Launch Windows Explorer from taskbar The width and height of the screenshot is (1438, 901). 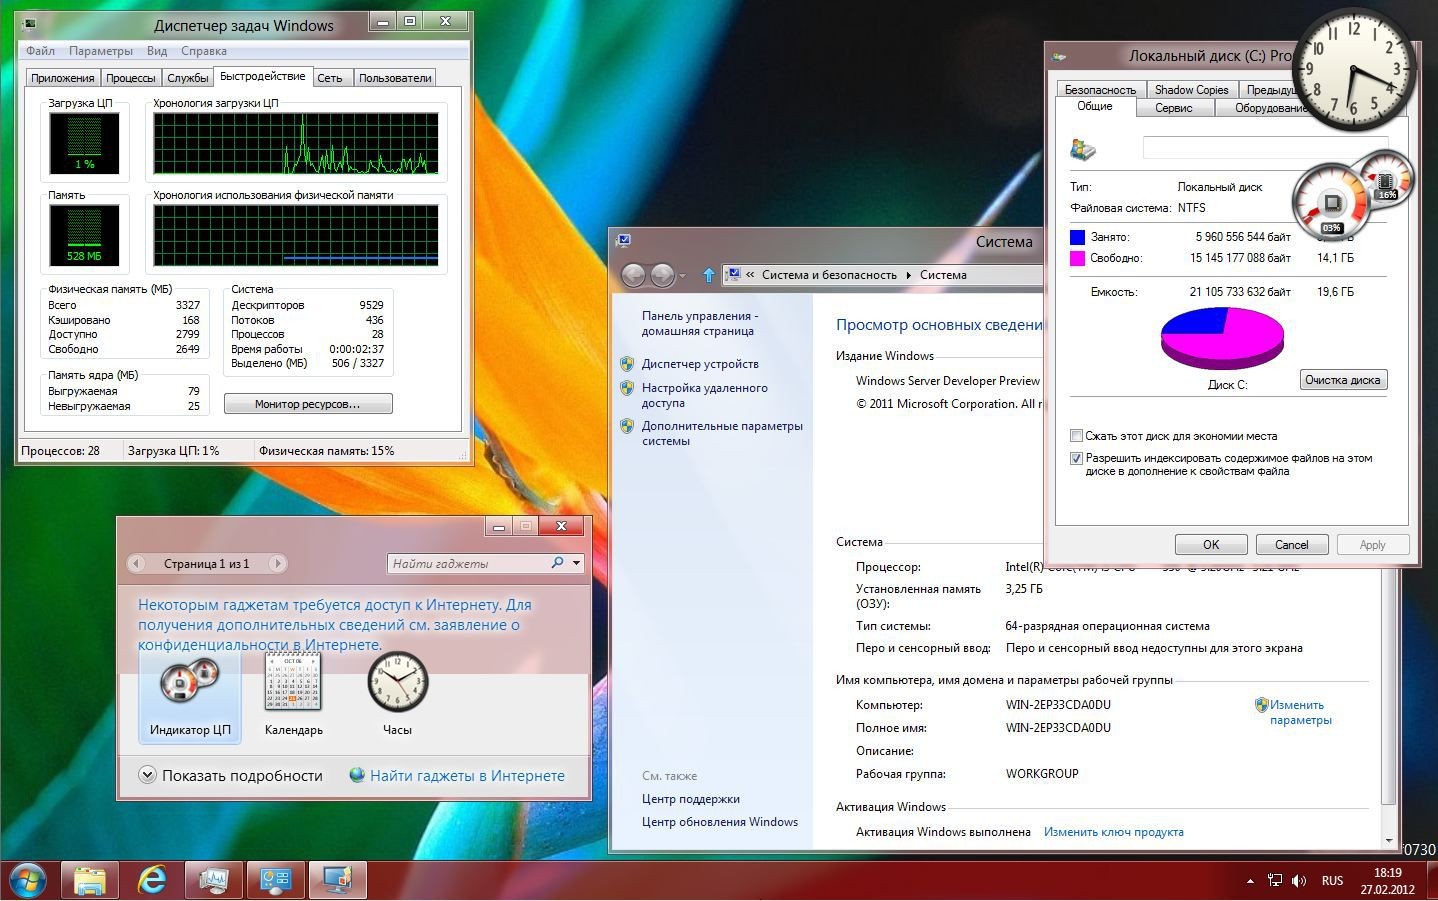pyautogui.click(x=90, y=881)
